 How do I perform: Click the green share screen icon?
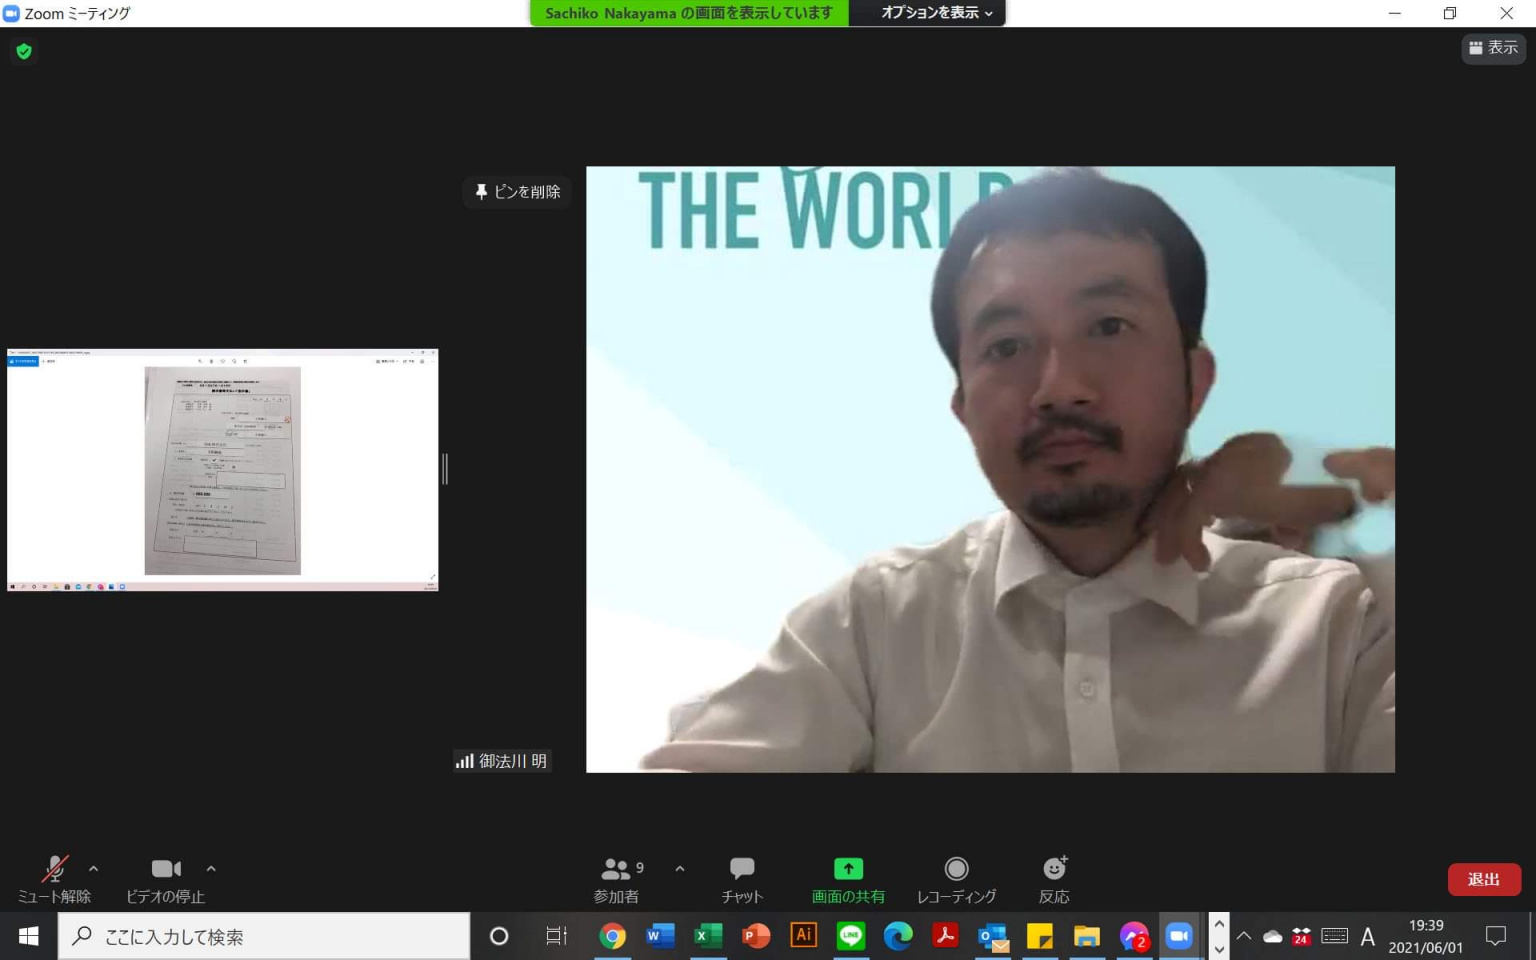pyautogui.click(x=848, y=869)
